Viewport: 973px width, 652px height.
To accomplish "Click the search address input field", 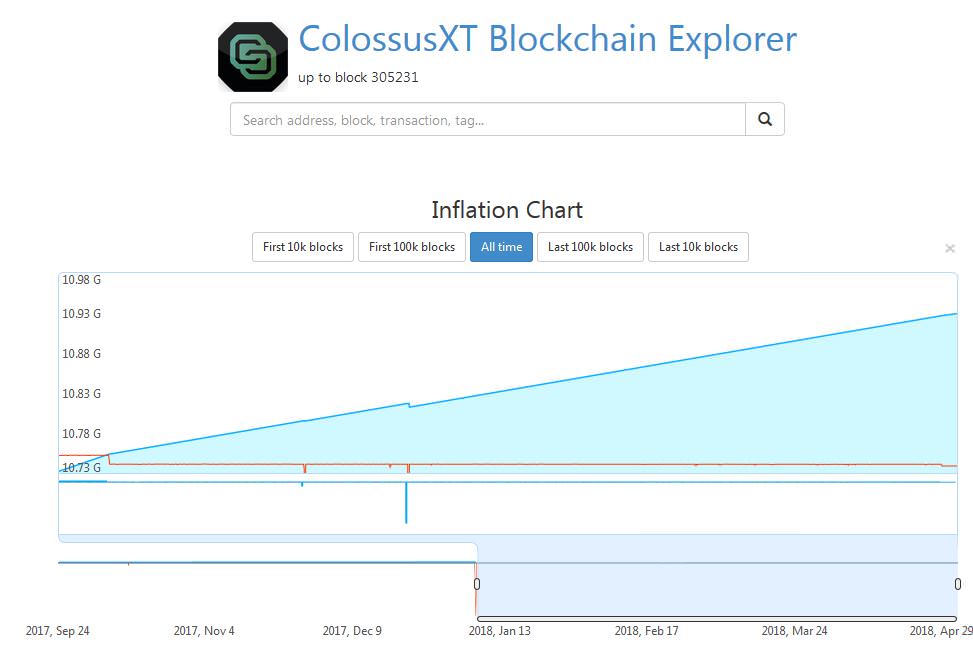I will click(488, 119).
